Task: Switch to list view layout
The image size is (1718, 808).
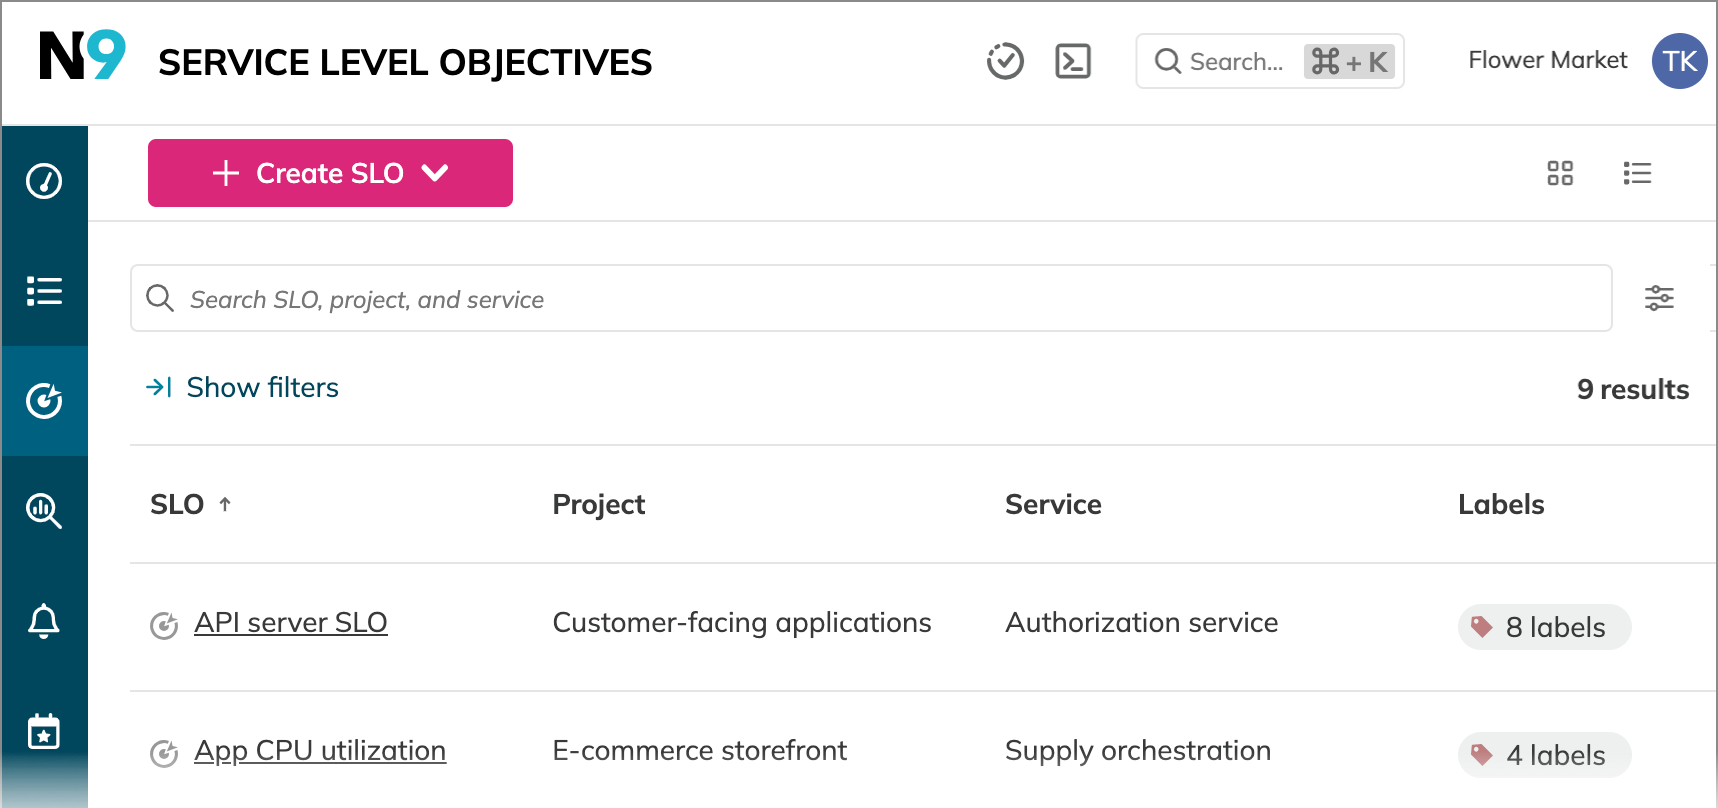Action: tap(1637, 173)
